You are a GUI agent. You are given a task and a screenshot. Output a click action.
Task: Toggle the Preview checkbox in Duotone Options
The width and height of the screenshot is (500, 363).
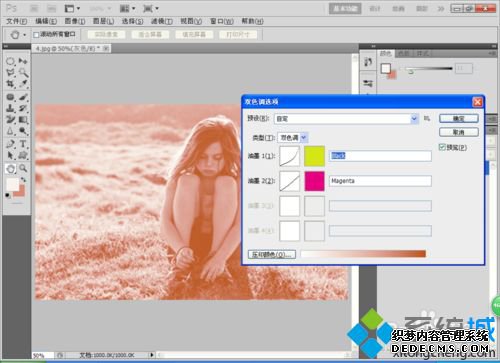442,147
